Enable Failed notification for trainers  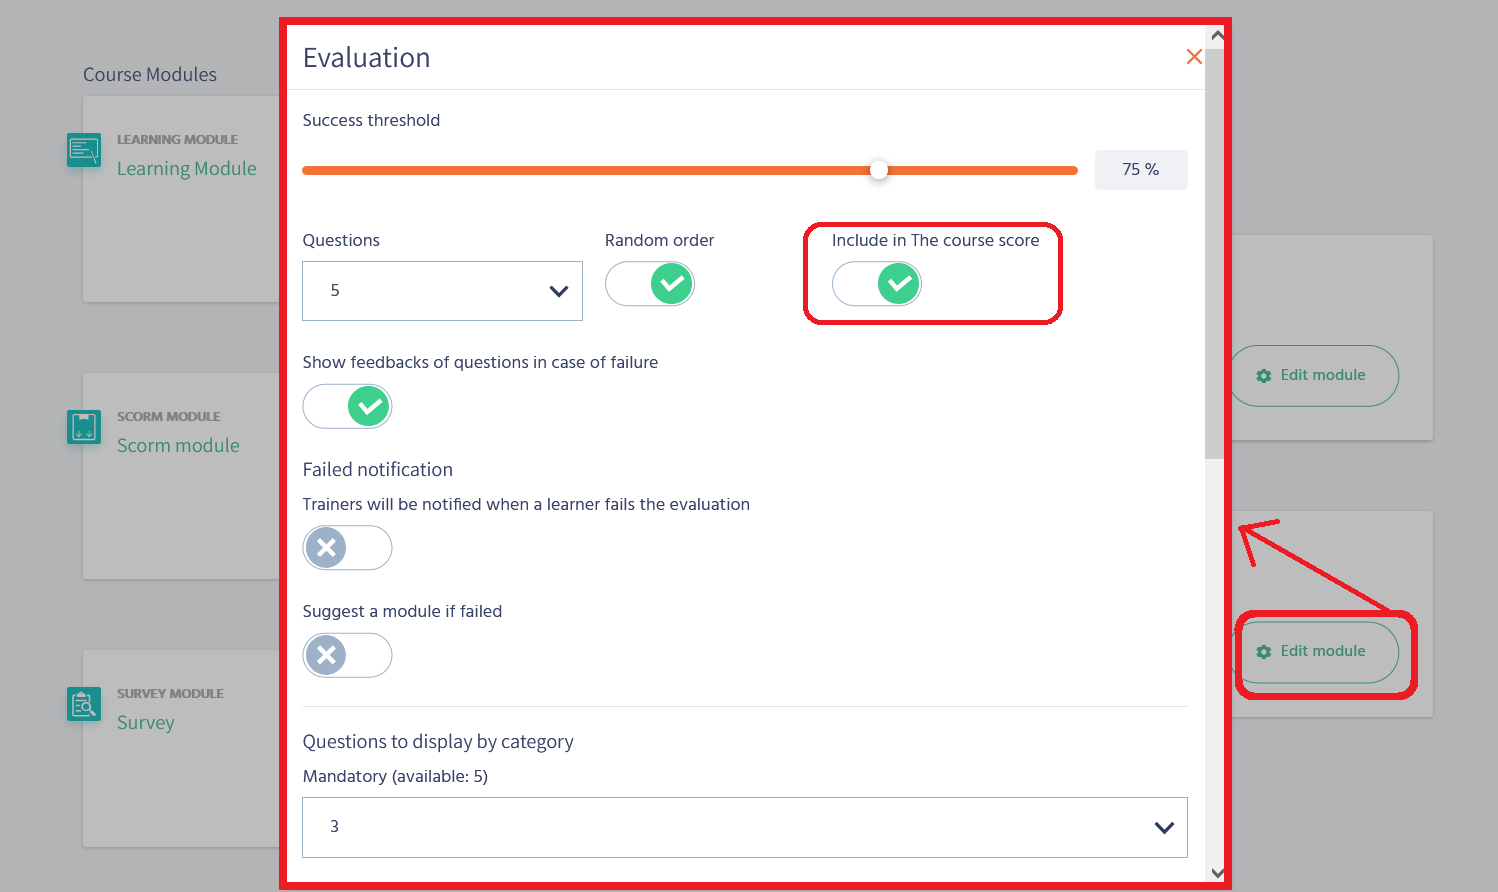[x=348, y=548]
